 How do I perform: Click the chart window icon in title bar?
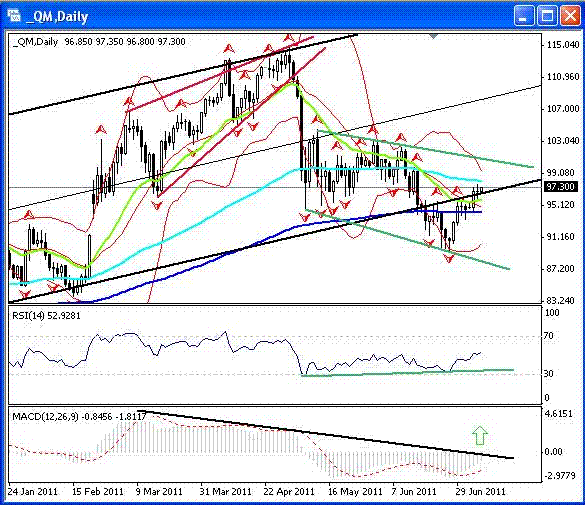pyautogui.click(x=13, y=16)
